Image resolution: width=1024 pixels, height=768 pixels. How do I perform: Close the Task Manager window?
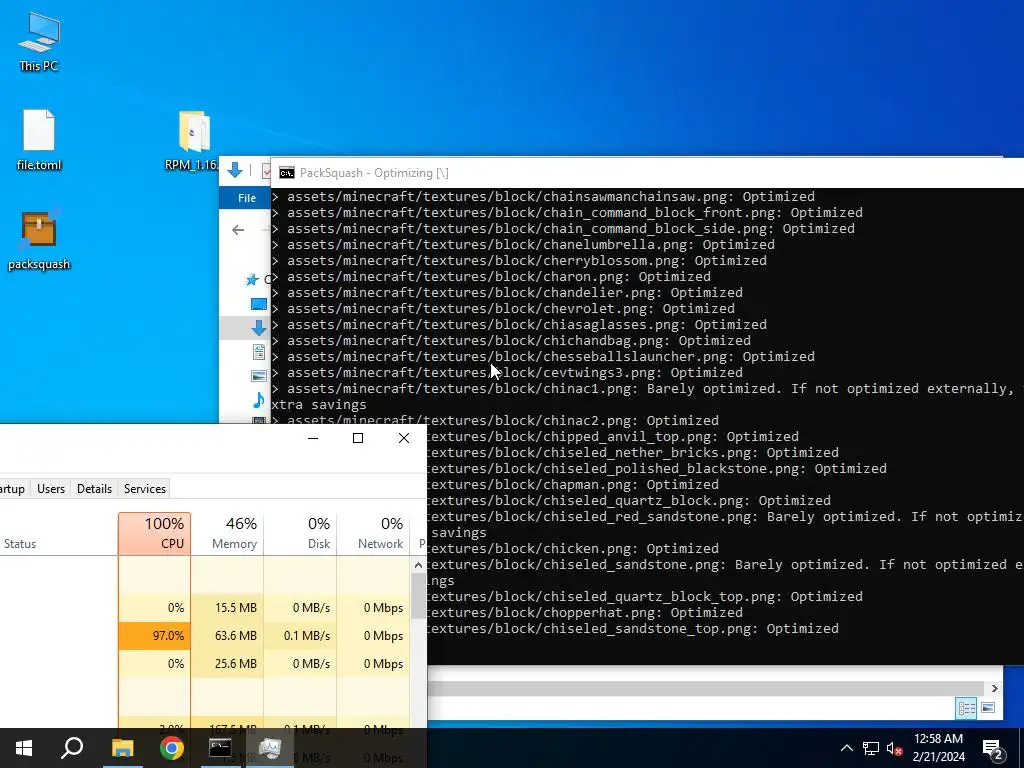404,438
